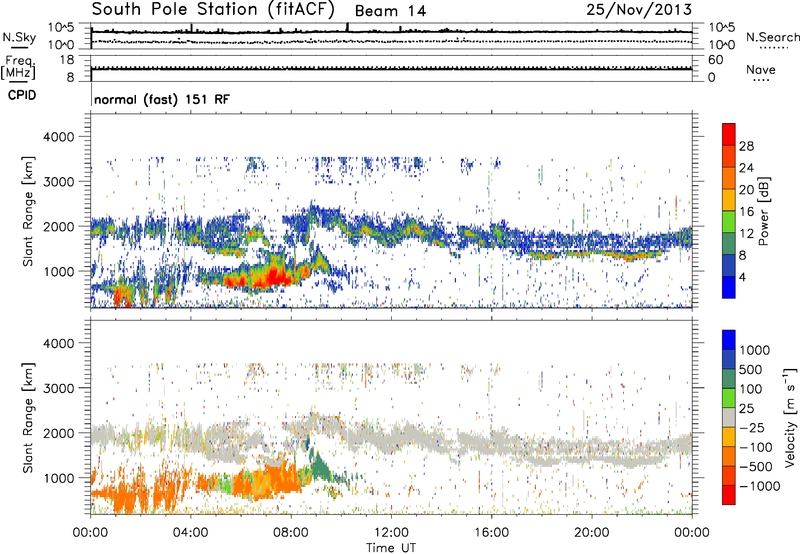Click the '4000' tick label on the power panel
Image resolution: width=800 pixels, height=554 pixels.
(x=58, y=137)
